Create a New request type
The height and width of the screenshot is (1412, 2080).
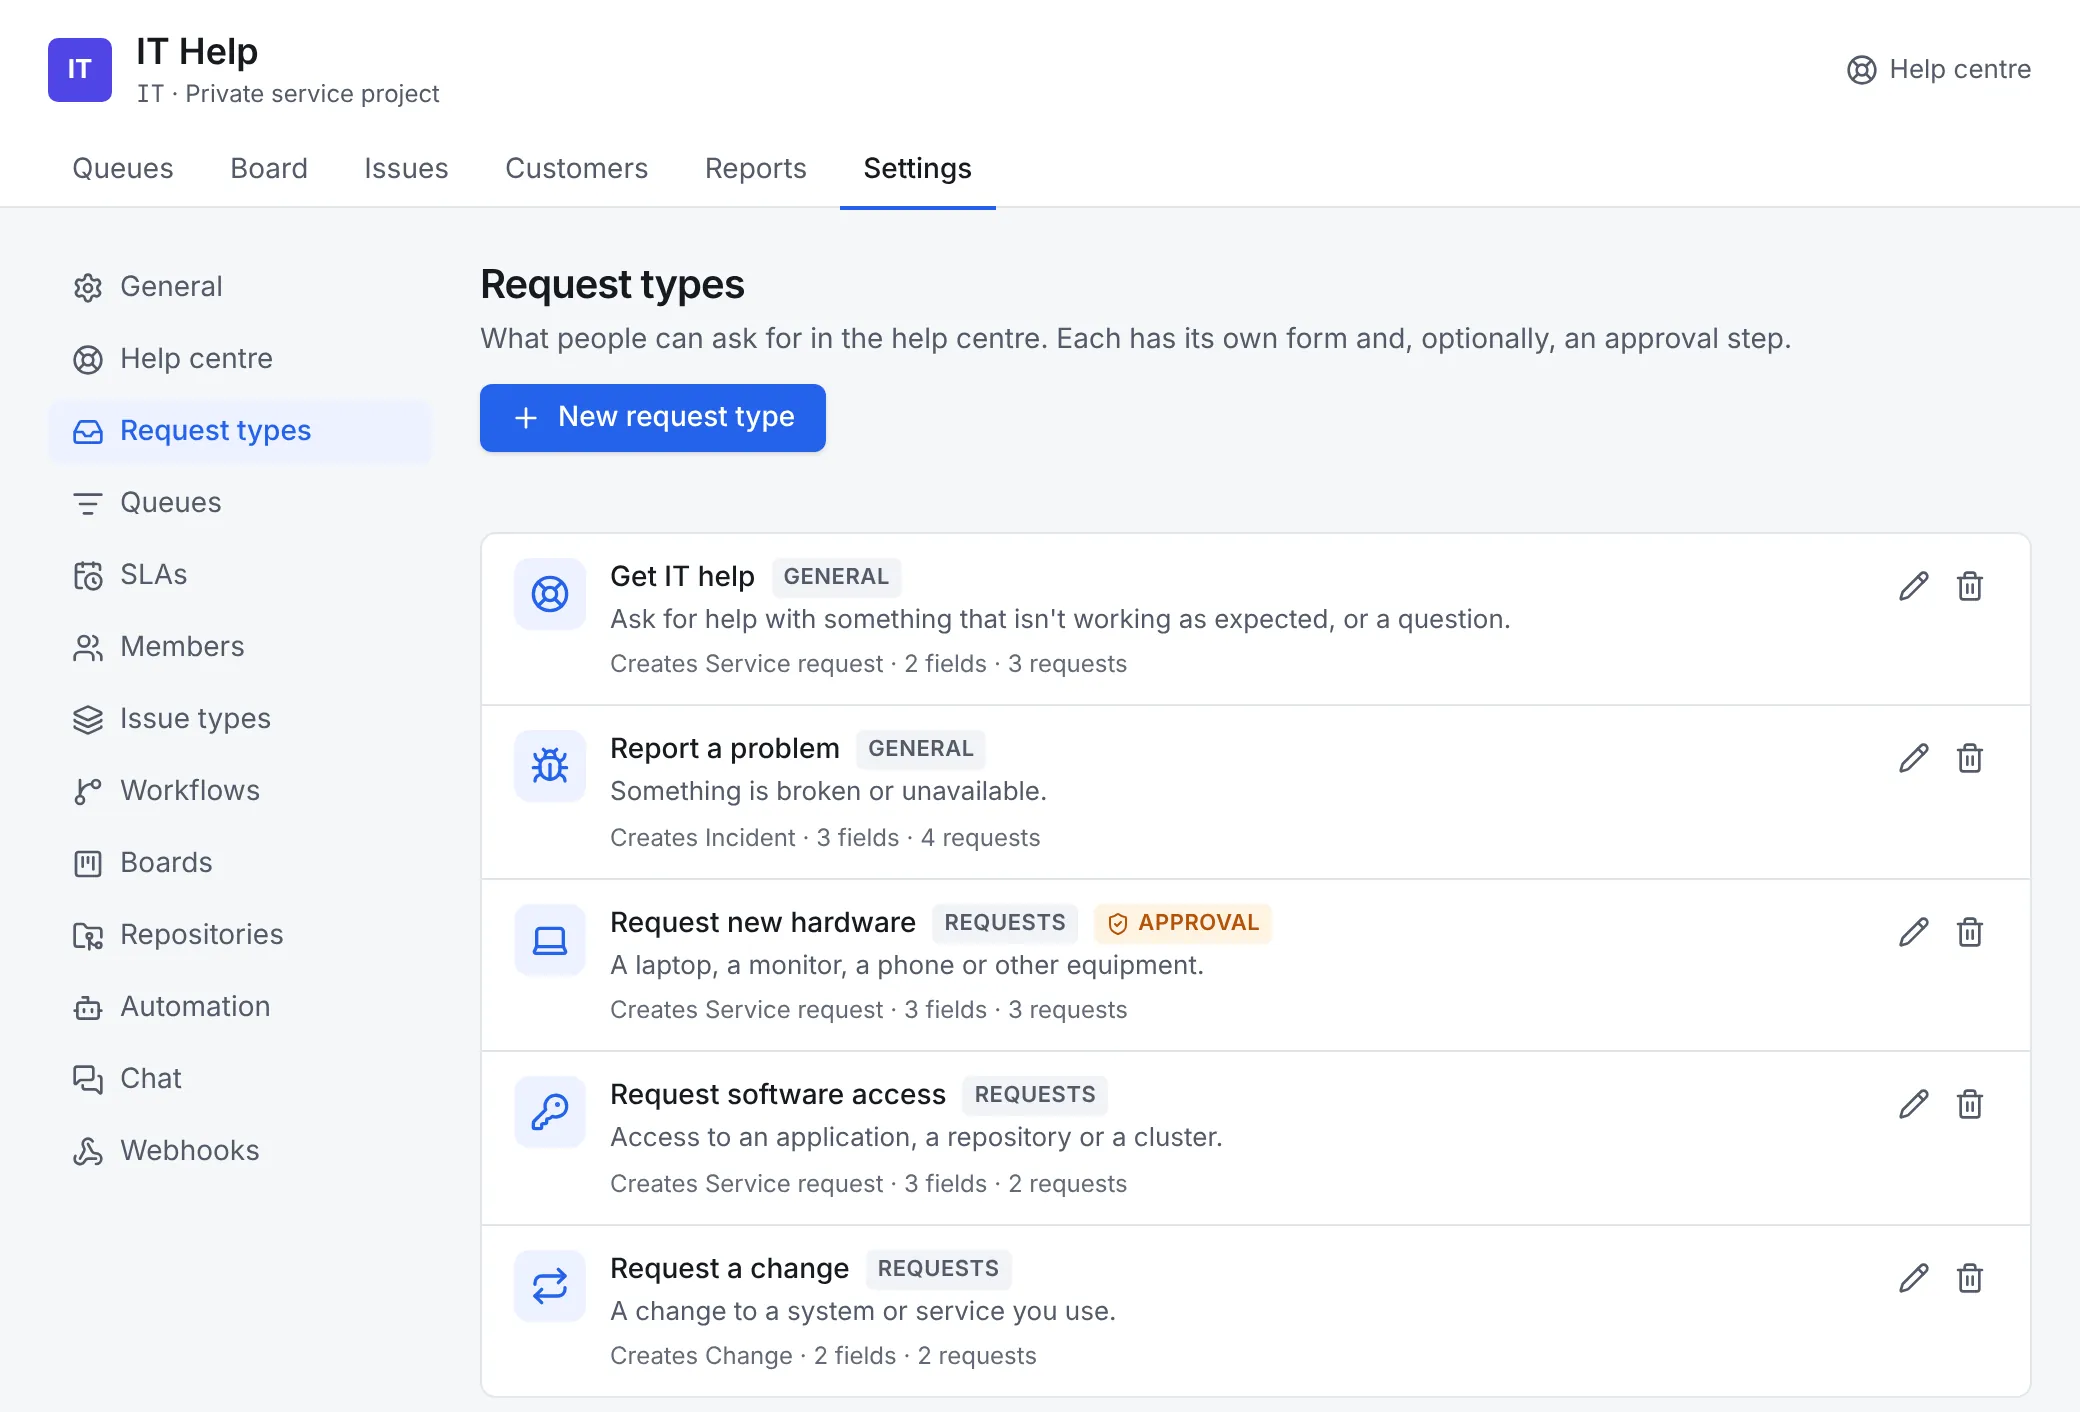pyautogui.click(x=653, y=418)
